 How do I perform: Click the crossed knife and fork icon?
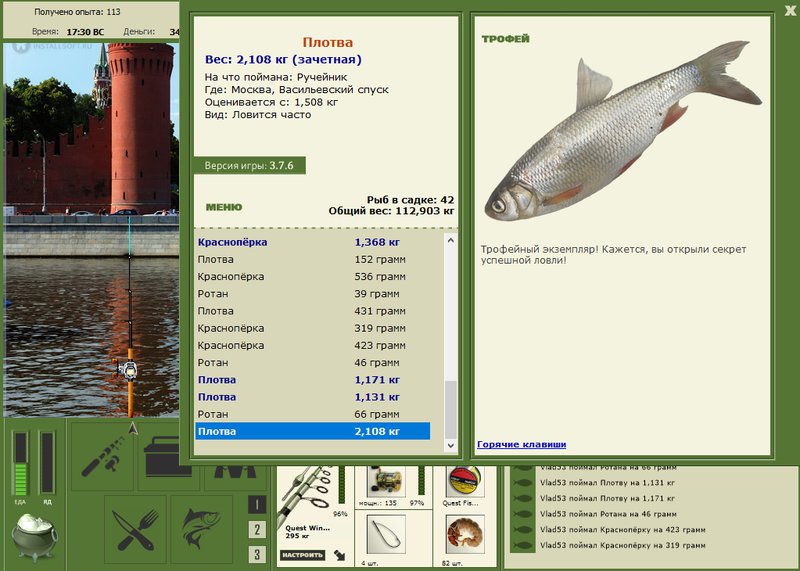(x=135, y=529)
